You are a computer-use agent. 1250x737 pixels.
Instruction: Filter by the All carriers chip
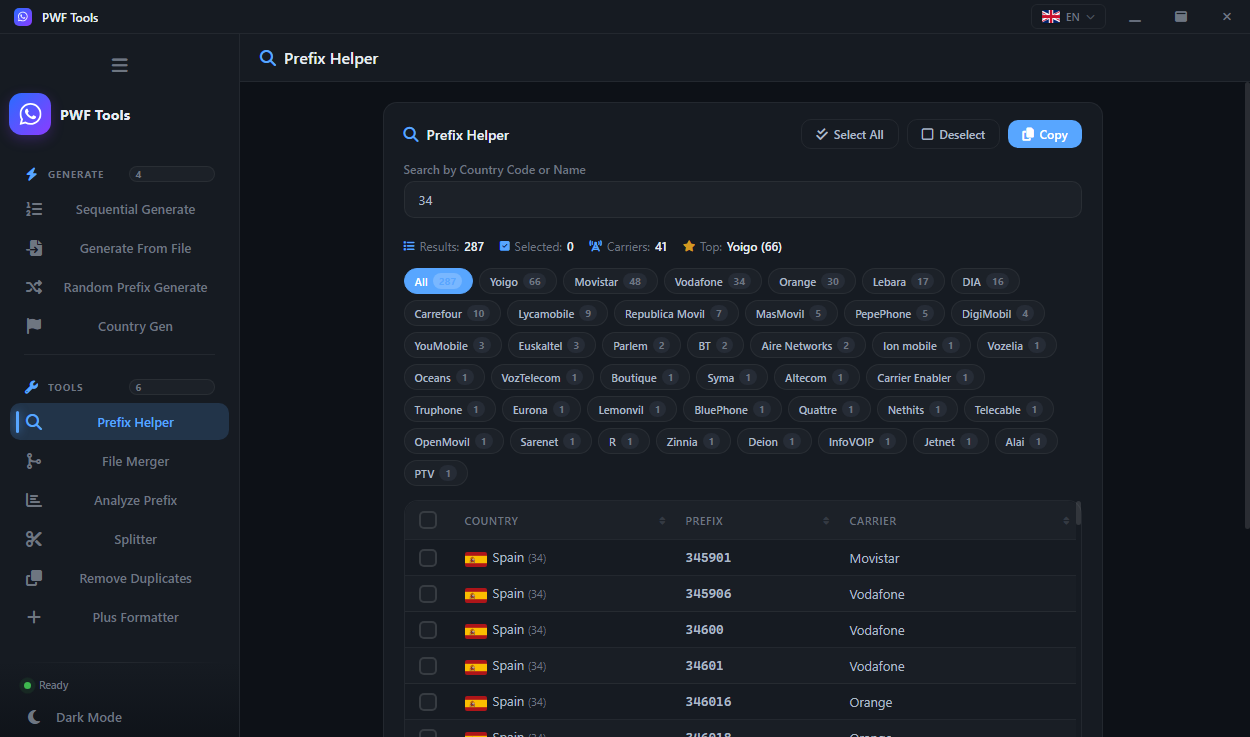[x=438, y=281]
